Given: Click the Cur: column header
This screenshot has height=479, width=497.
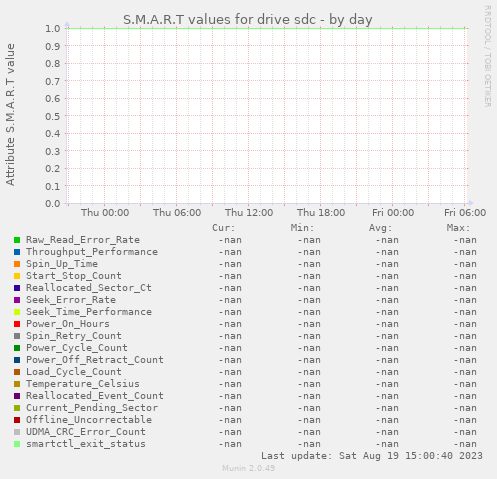Looking at the screenshot, I should (224, 228).
